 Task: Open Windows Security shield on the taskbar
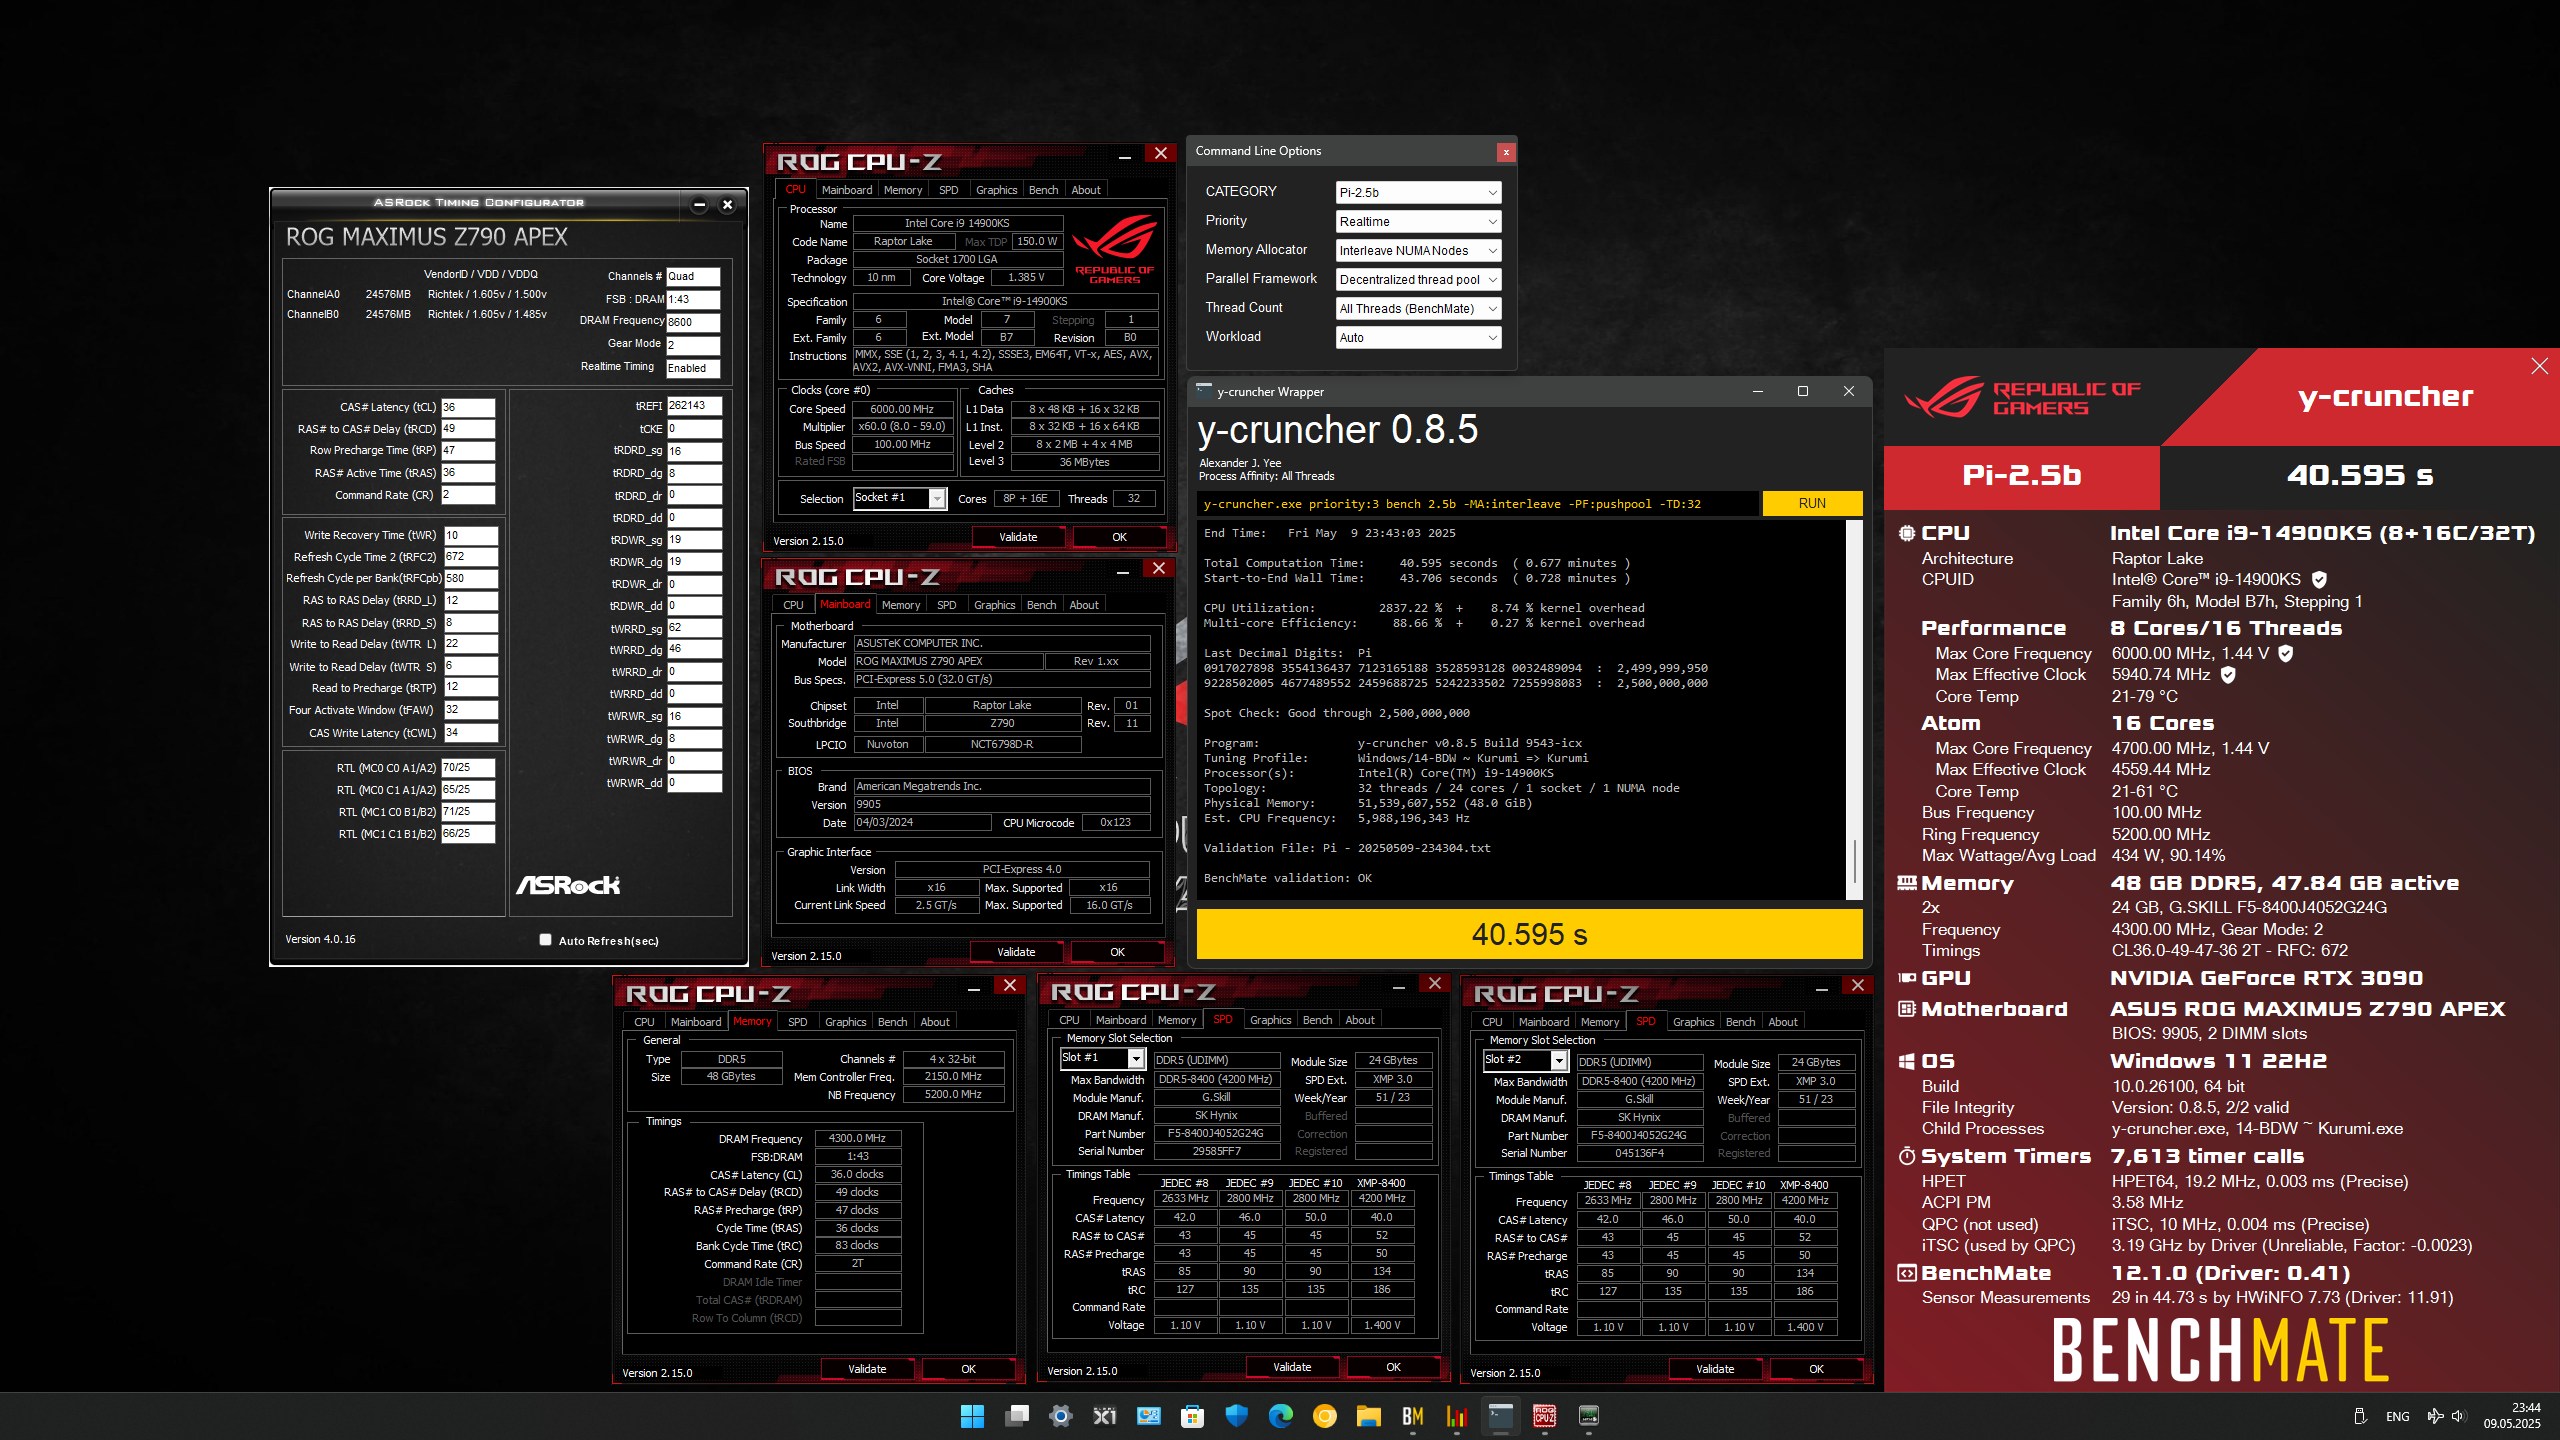(x=1236, y=1416)
